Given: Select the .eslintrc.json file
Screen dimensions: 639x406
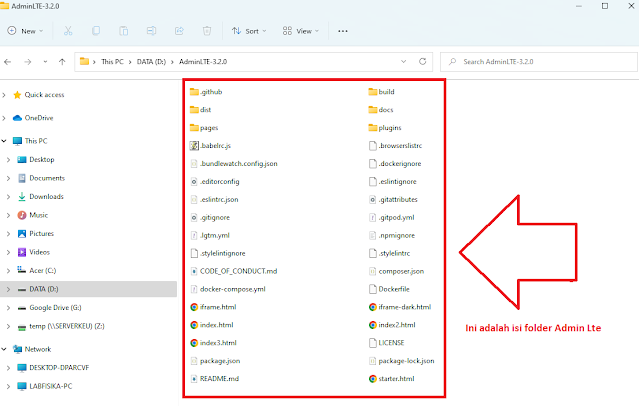Looking at the screenshot, I should click(219, 199).
